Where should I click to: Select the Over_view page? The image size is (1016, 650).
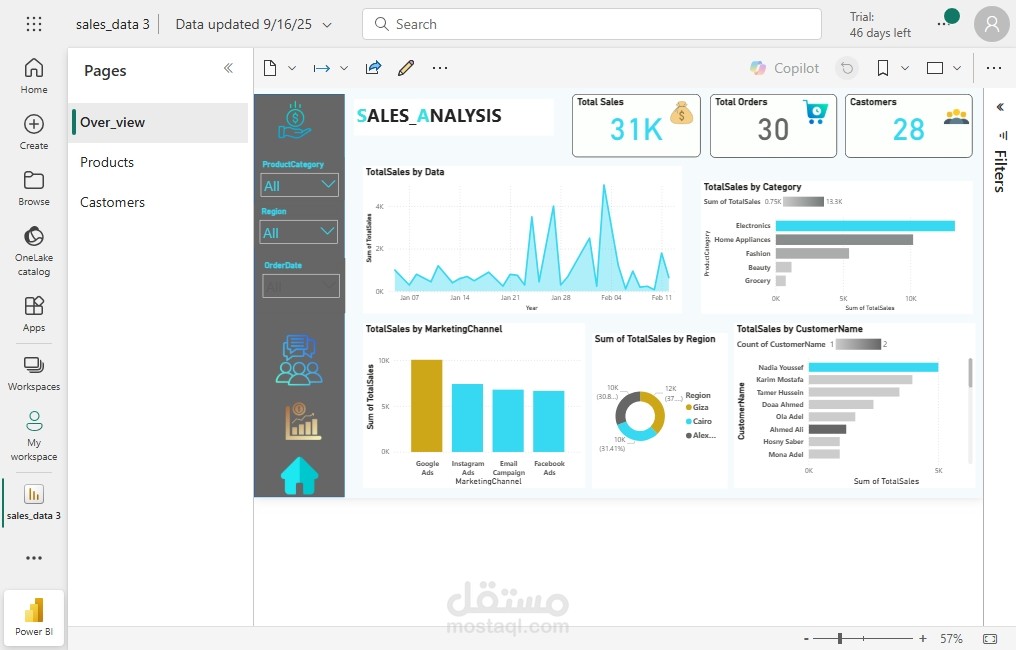pos(159,122)
